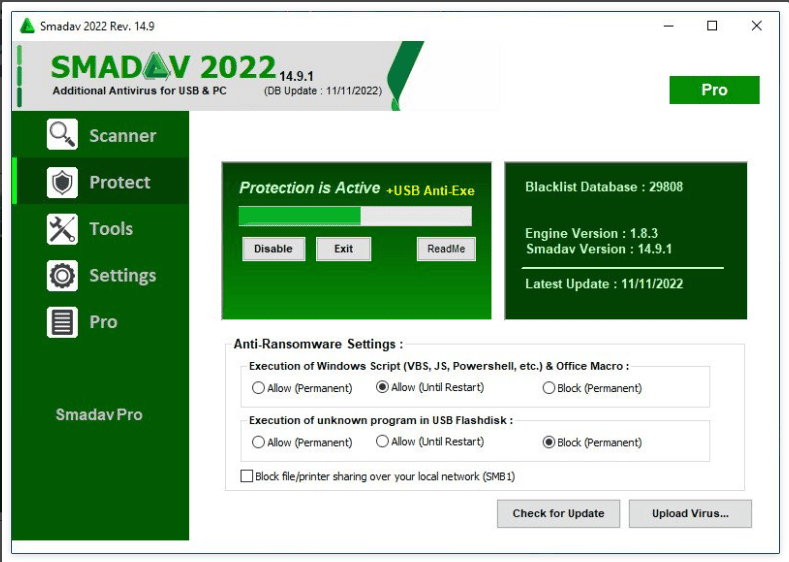Click Upload Virus... button
The width and height of the screenshot is (789, 562).
[x=690, y=514]
